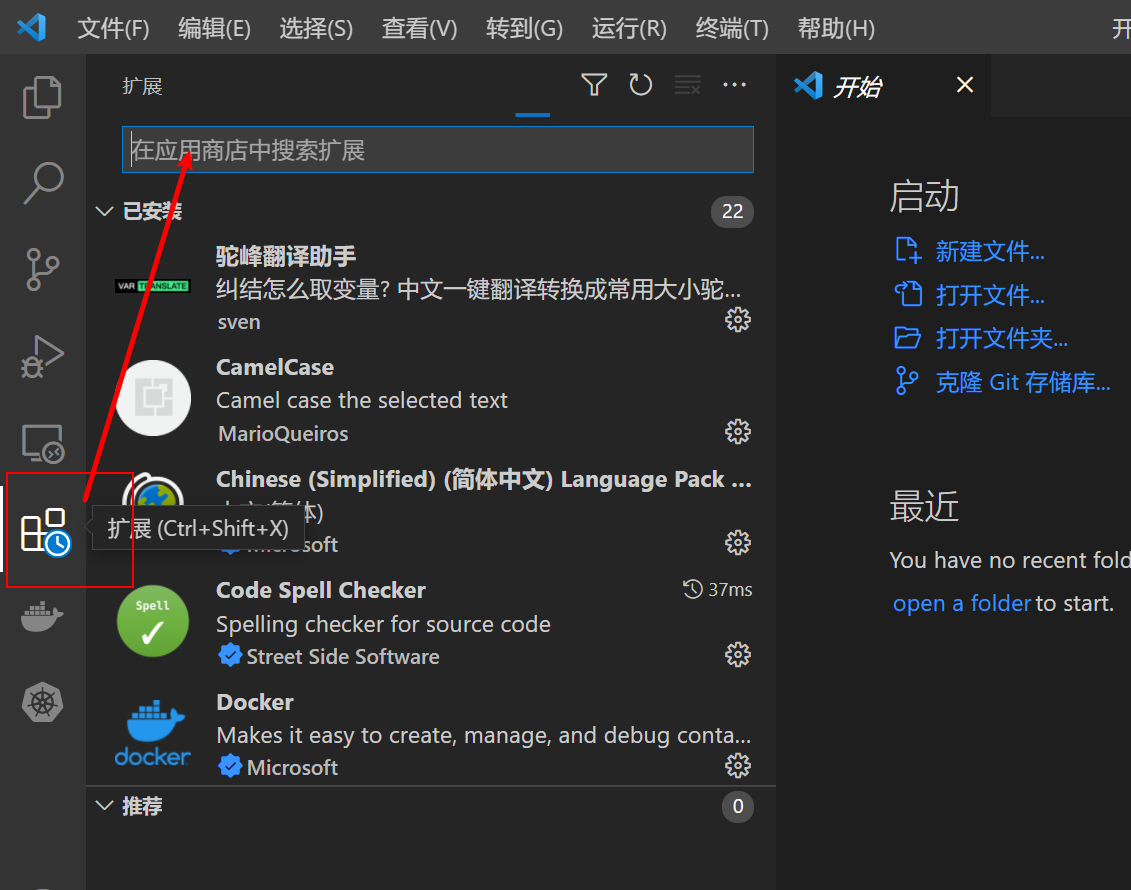Open the 选择(S) menu
1131x890 pixels.
(316, 29)
